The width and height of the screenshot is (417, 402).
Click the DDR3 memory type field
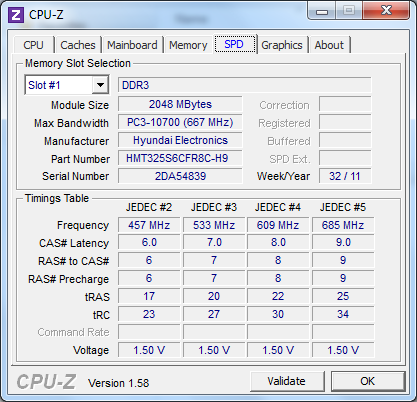(244, 85)
